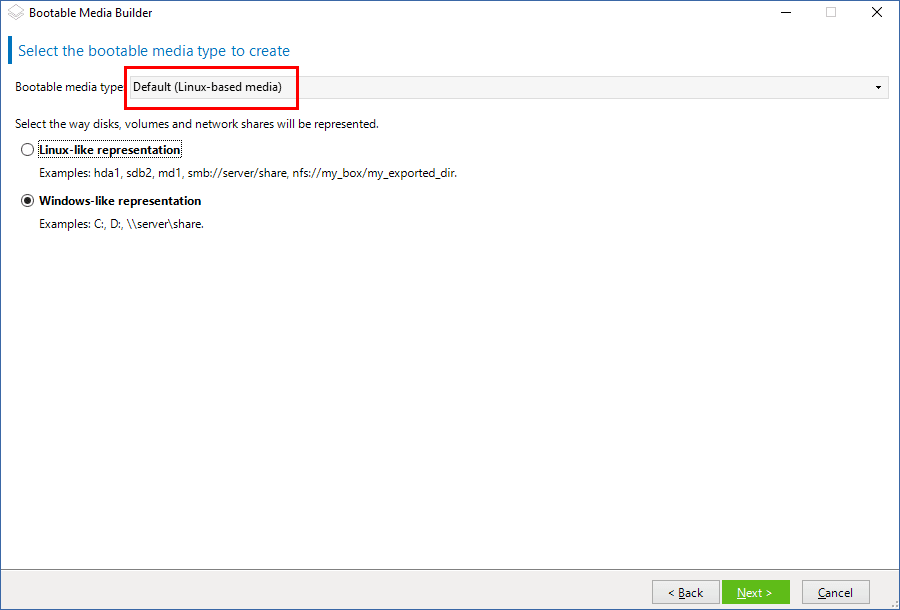This screenshot has height=610, width=900.
Task: Click the "Select the way disks, volumes" description
Action: tap(196, 124)
